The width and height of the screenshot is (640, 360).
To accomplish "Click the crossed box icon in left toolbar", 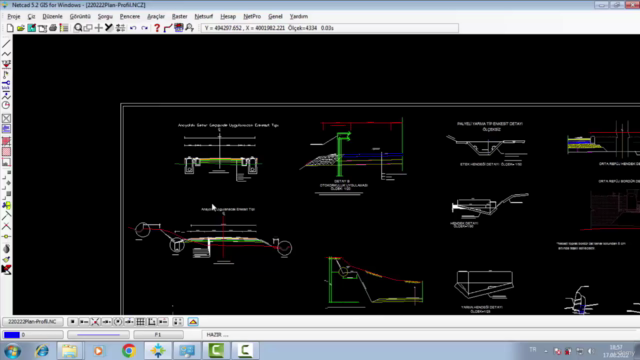I will point(6,118).
